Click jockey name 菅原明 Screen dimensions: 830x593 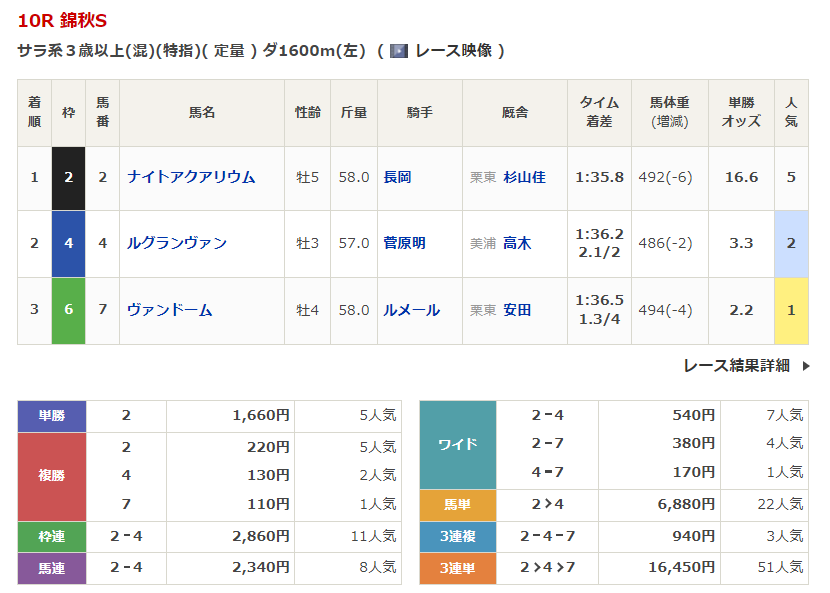click(x=404, y=243)
